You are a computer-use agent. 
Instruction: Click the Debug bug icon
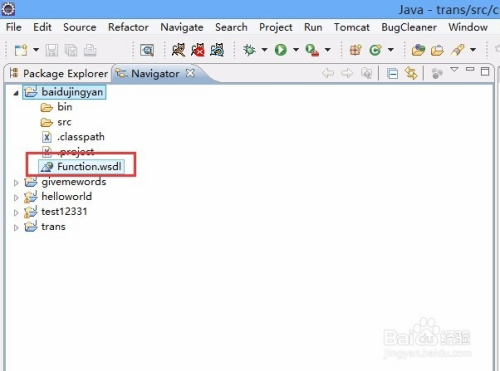(249, 50)
